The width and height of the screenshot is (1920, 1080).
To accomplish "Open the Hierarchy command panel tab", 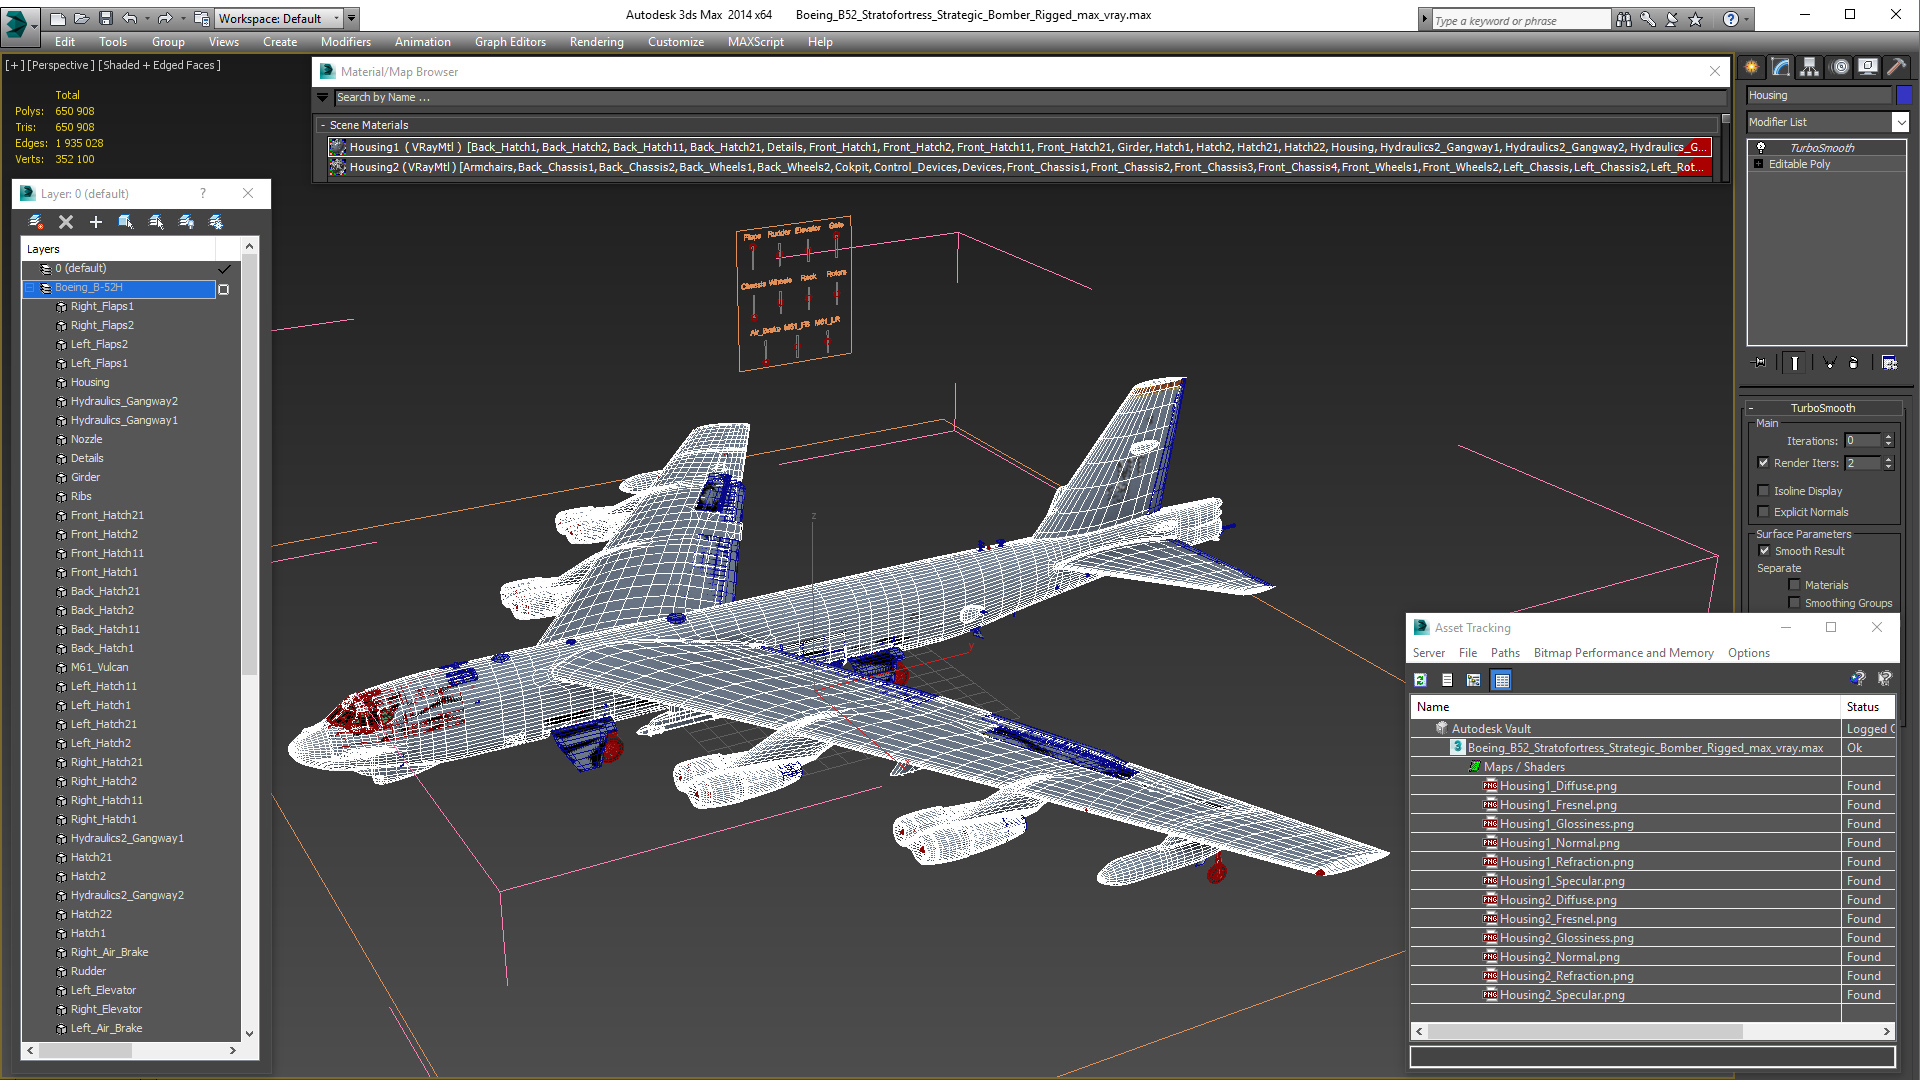I will coord(1810,67).
